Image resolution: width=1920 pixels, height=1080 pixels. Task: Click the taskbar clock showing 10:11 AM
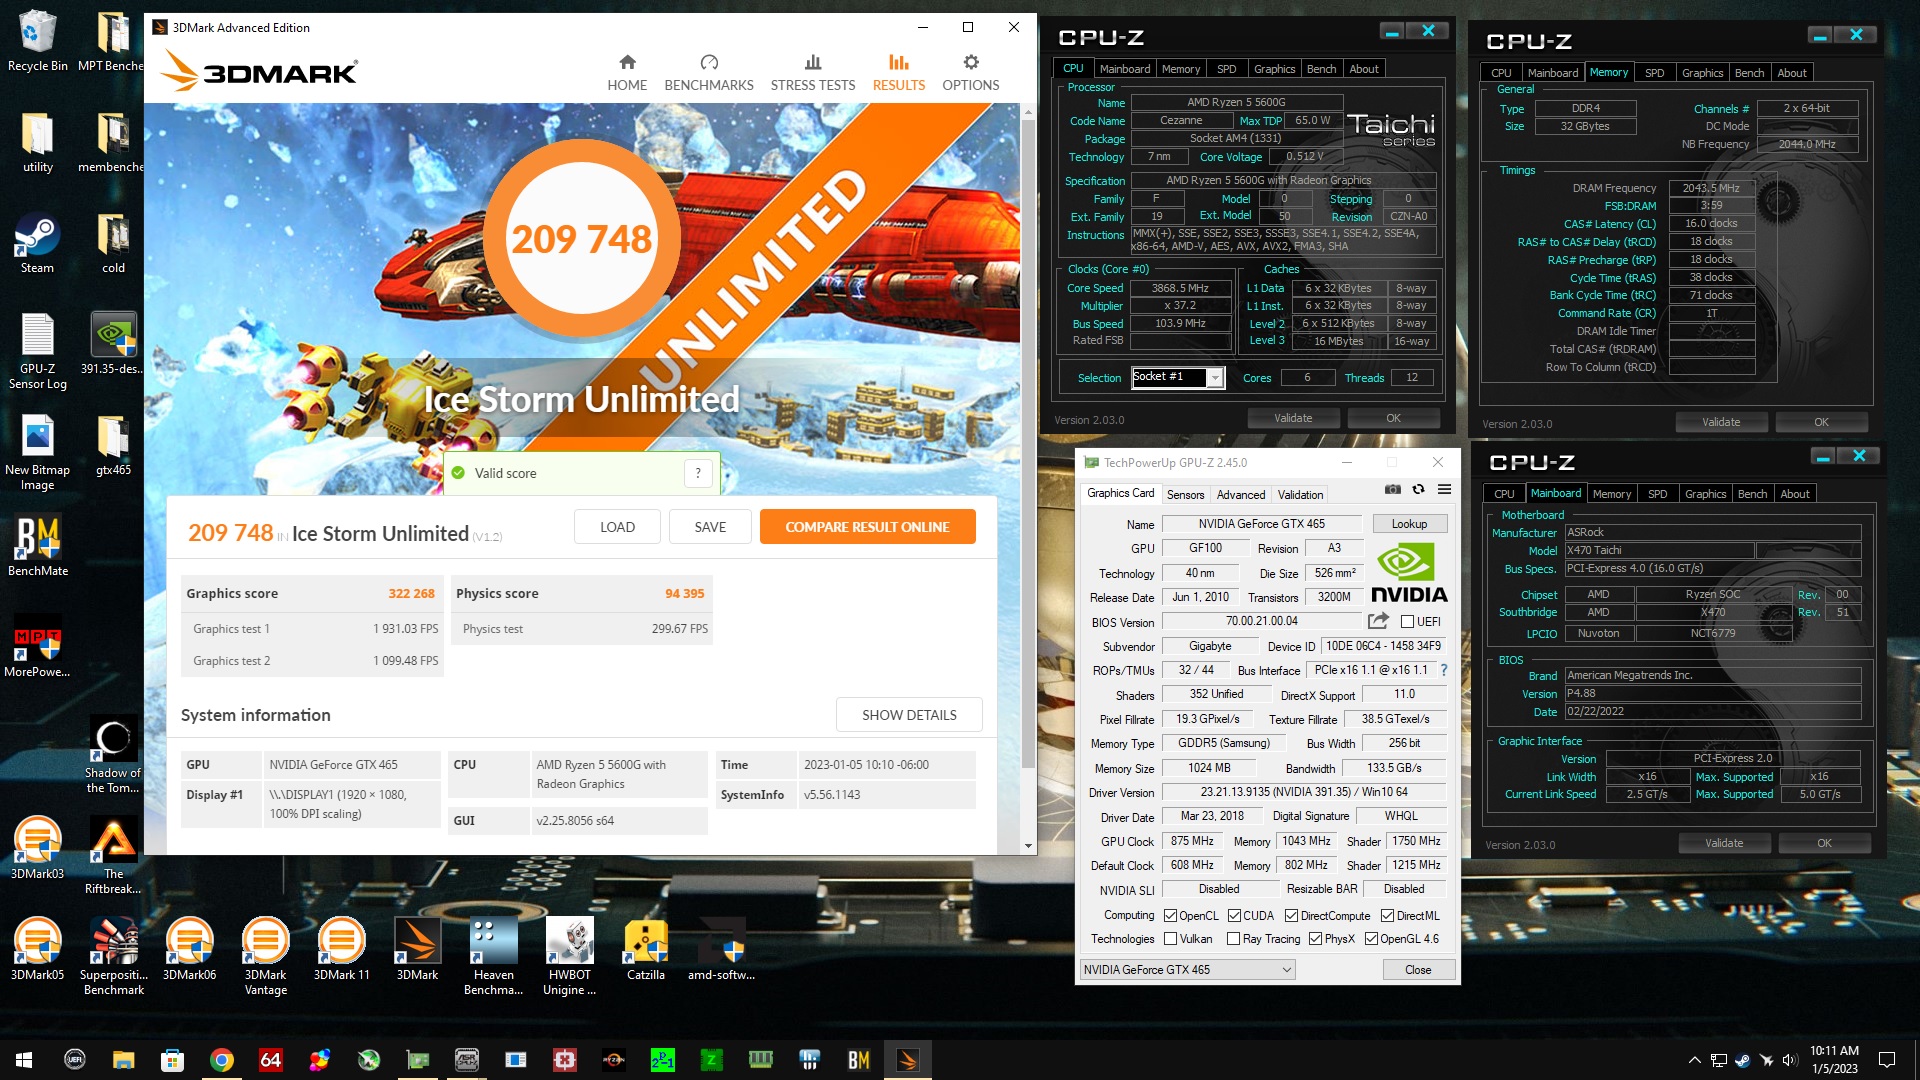(1834, 1060)
